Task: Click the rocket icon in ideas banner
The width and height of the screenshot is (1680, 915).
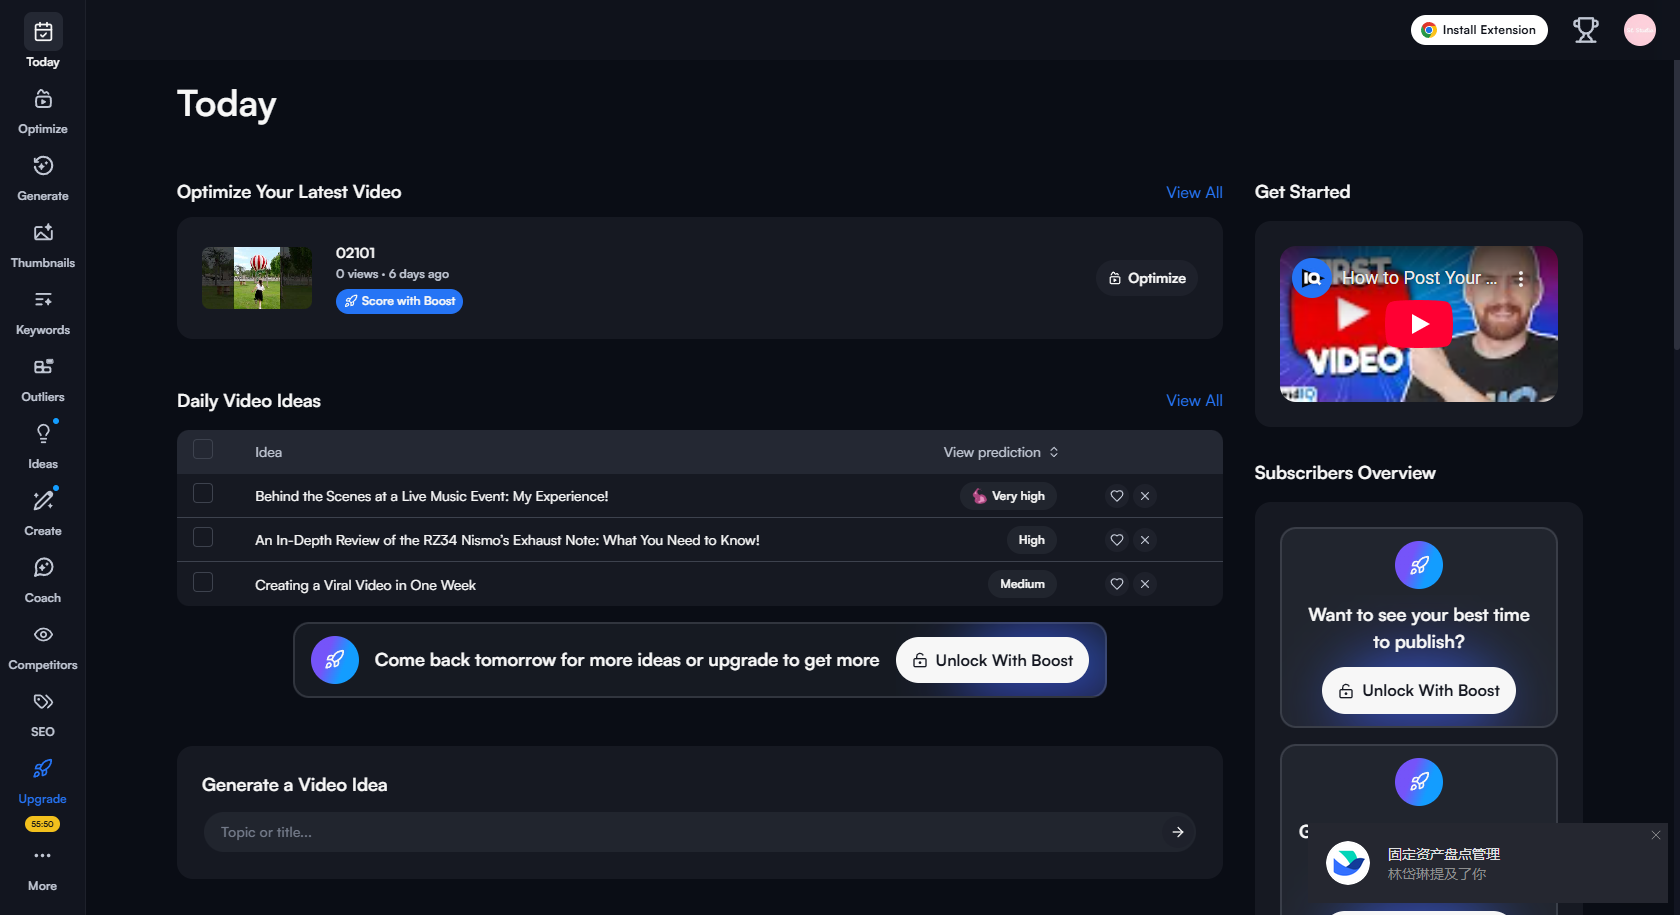Action: pyautogui.click(x=335, y=660)
